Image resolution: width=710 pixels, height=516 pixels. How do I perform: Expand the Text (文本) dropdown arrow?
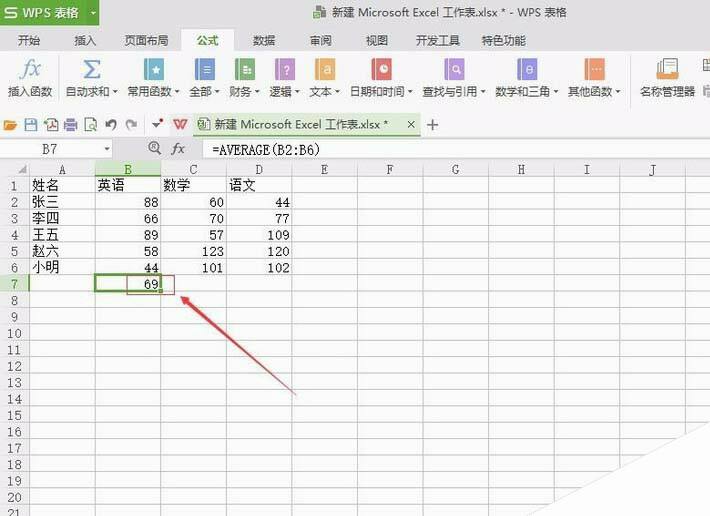point(337,92)
